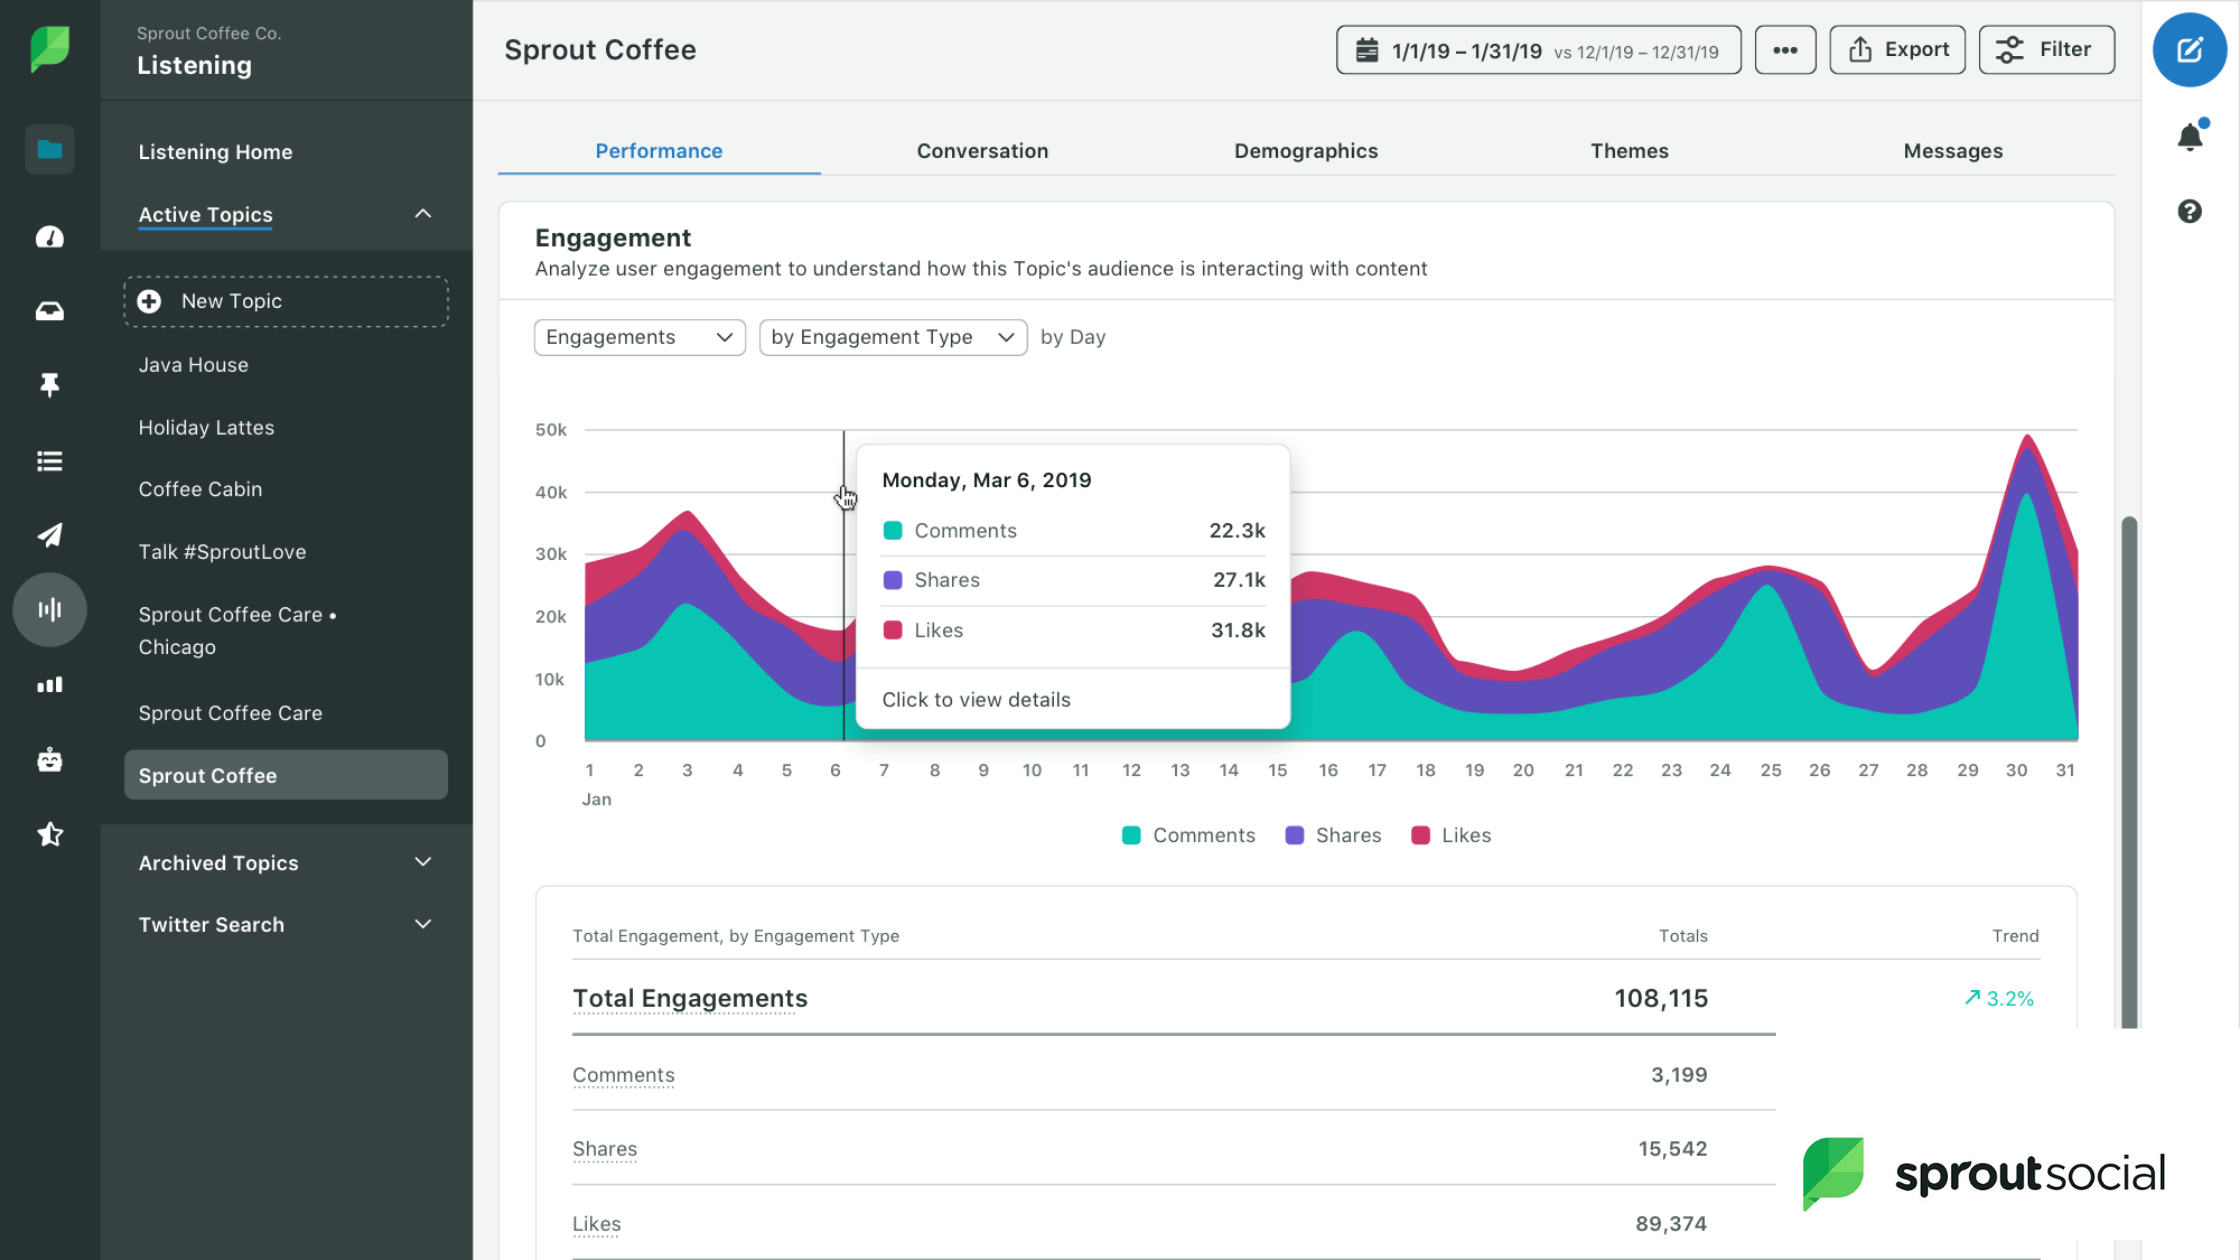This screenshot has height=1260, width=2240.
Task: Select the Talk #SproutLove topic
Action: (x=222, y=552)
